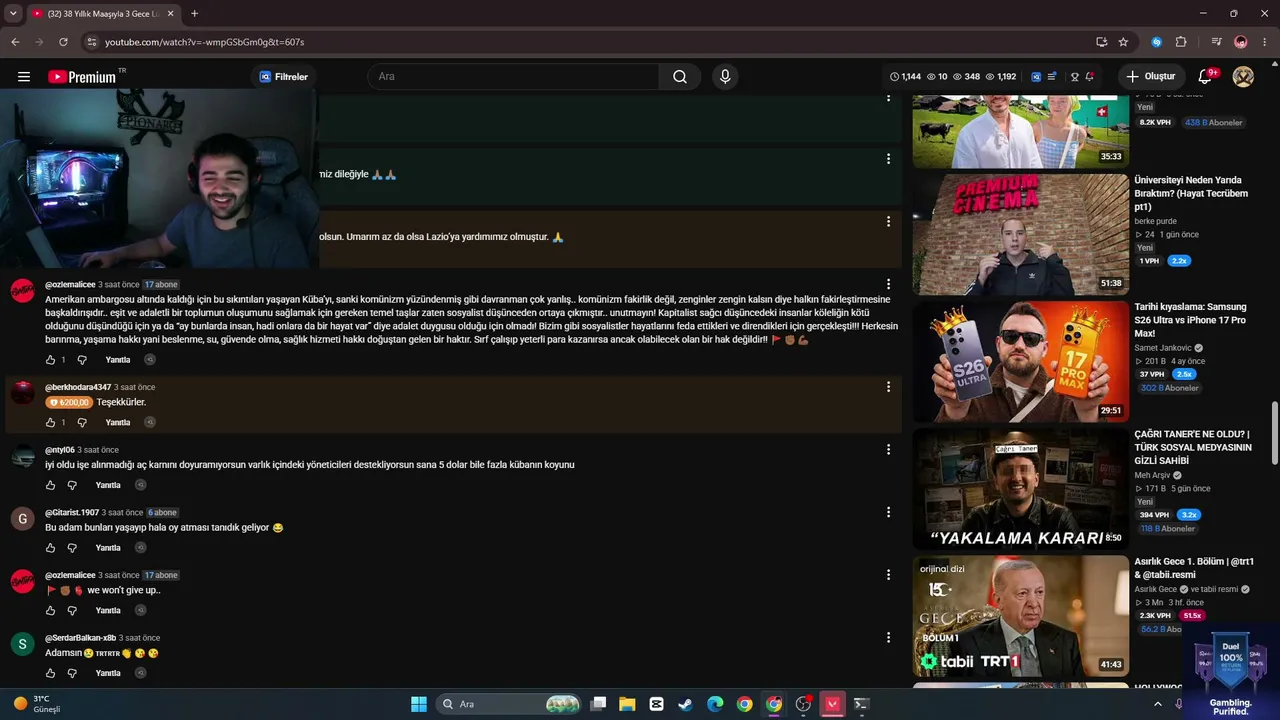
Task: Like the @ozlemalicee comment about Küba
Action: (50, 360)
